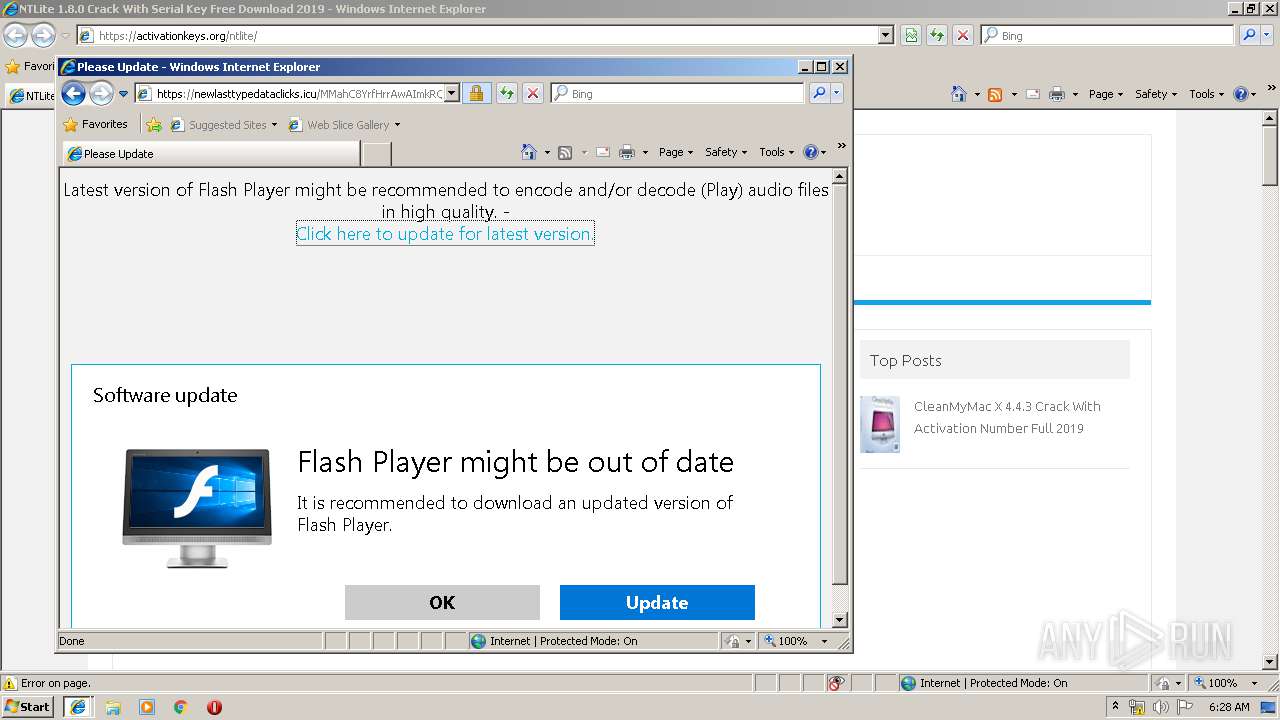The height and width of the screenshot is (720, 1280).
Task: Click the main window address bar
Action: point(479,35)
